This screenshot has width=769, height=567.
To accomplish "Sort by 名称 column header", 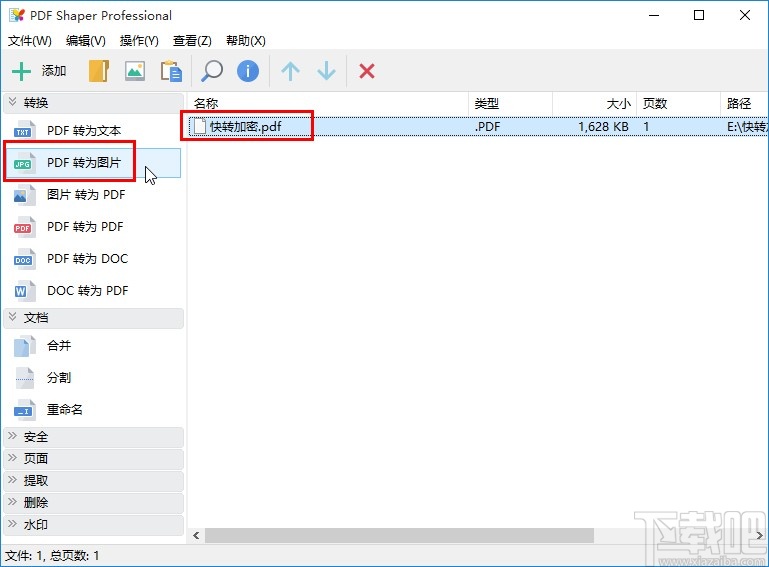I will click(x=329, y=103).
